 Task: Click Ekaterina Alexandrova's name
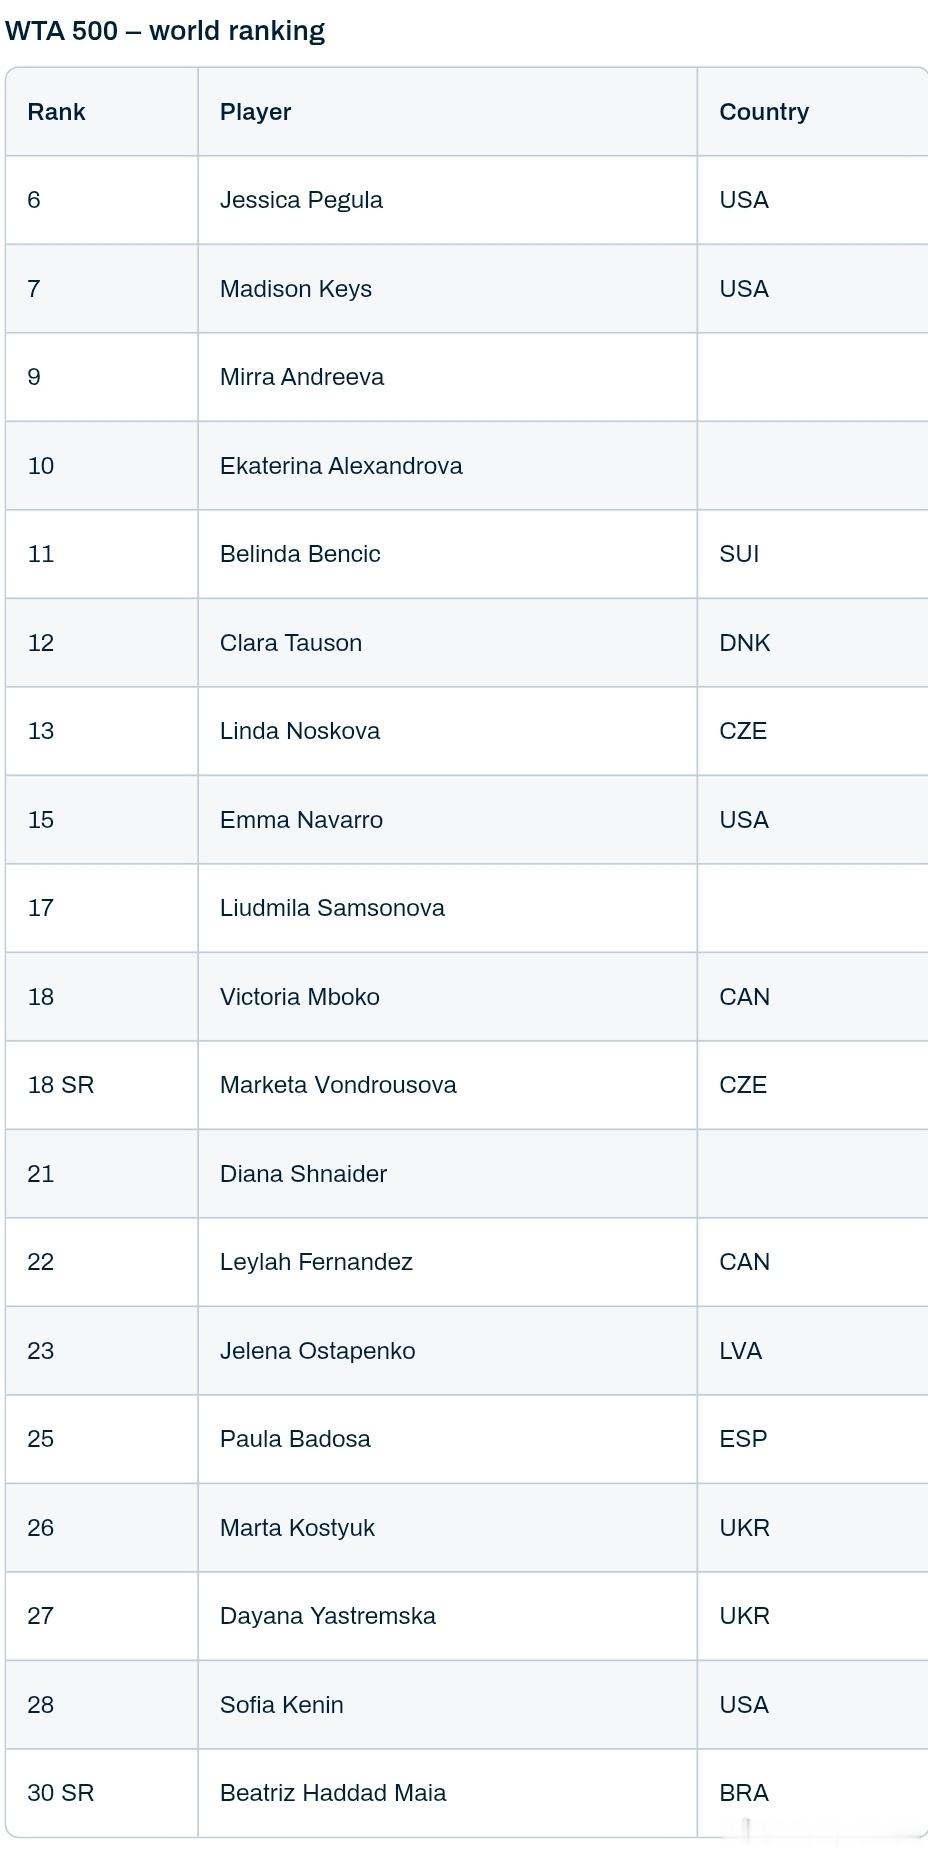pos(340,466)
